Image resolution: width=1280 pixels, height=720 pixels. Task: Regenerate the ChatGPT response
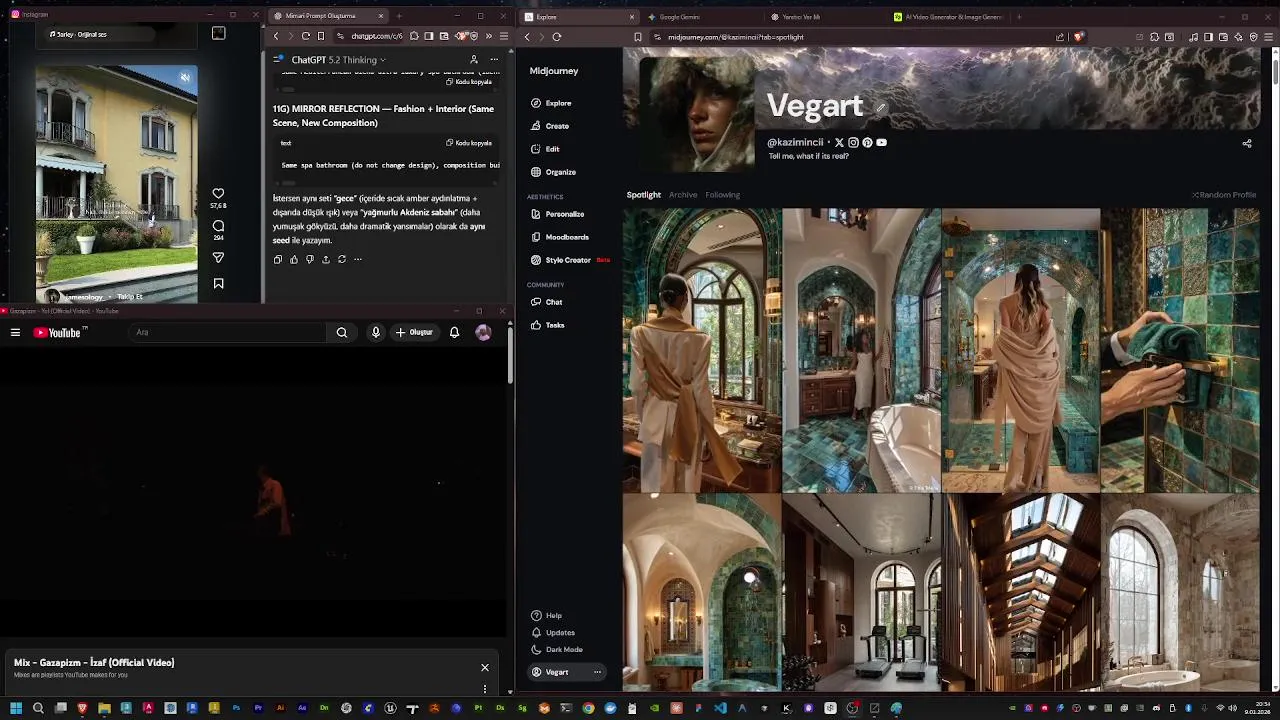coord(342,259)
